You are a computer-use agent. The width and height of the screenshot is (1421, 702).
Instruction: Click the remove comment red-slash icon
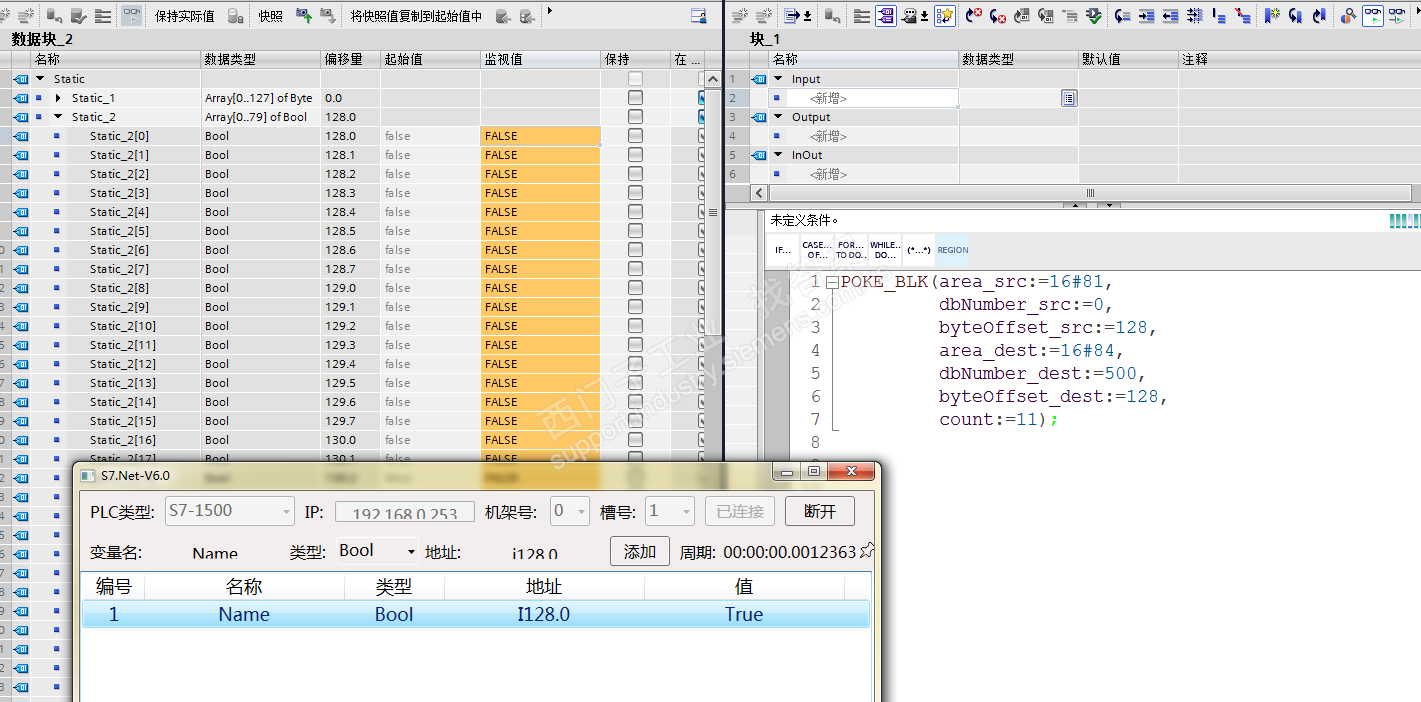[x=1243, y=15]
